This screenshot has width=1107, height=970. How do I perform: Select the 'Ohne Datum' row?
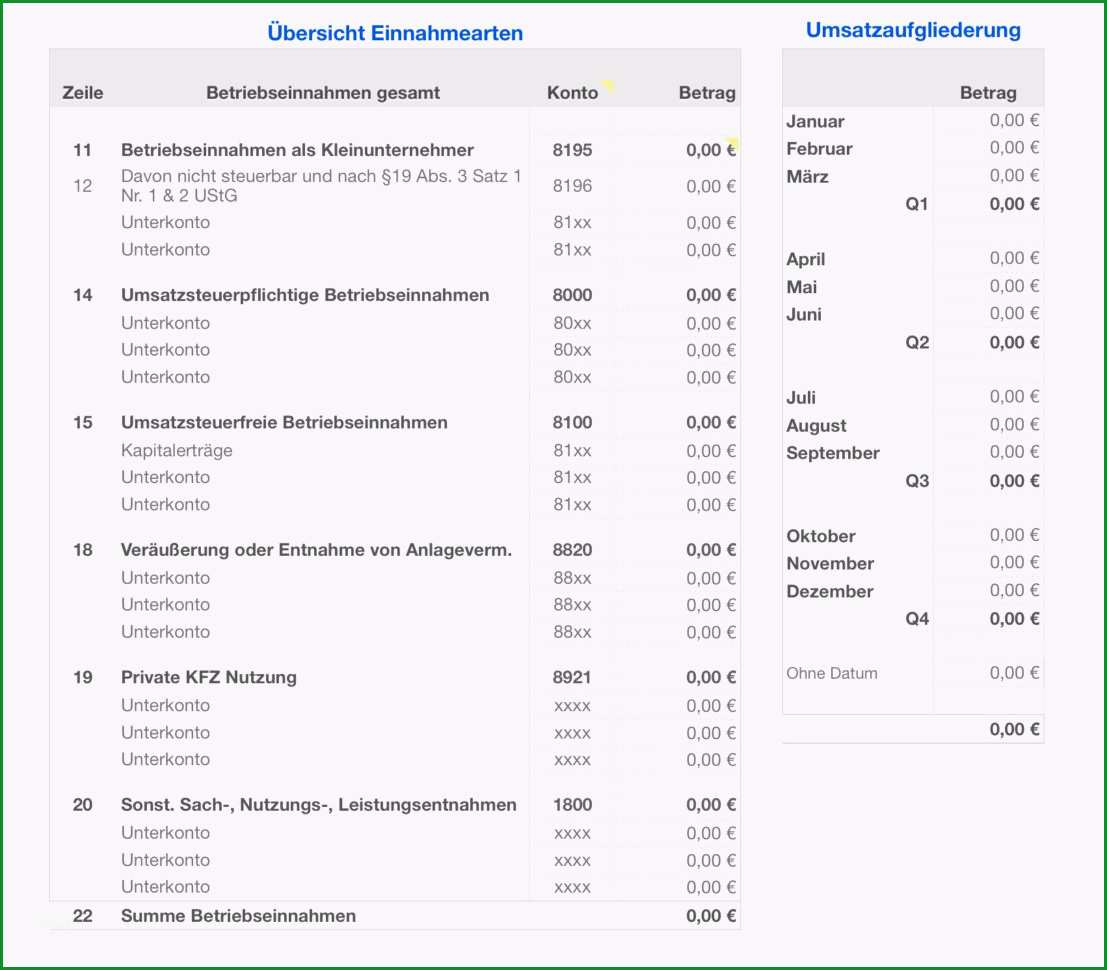click(x=913, y=673)
